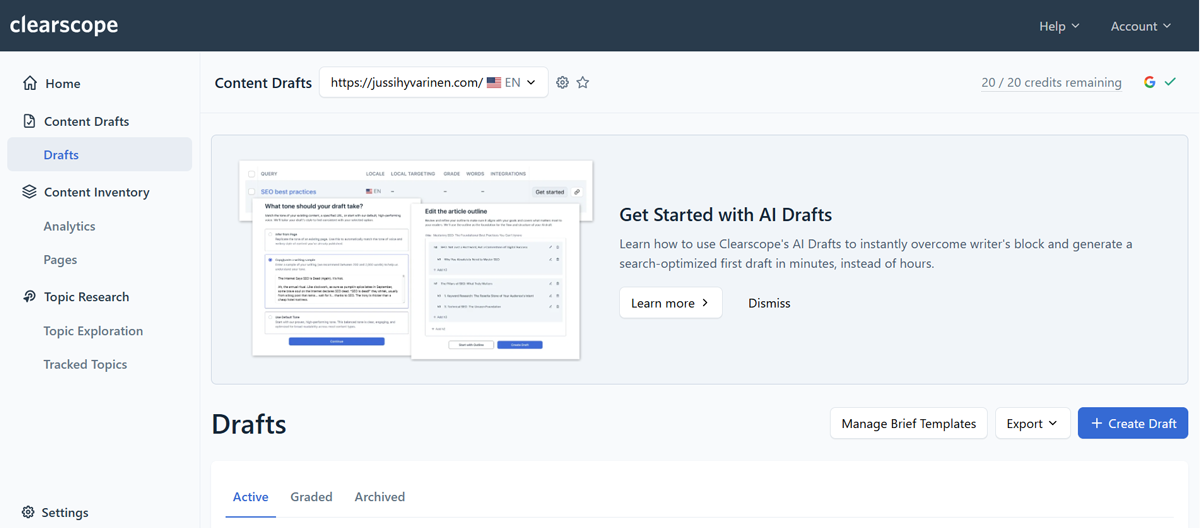Click the Settings gear icon in sidebar

[x=28, y=512]
